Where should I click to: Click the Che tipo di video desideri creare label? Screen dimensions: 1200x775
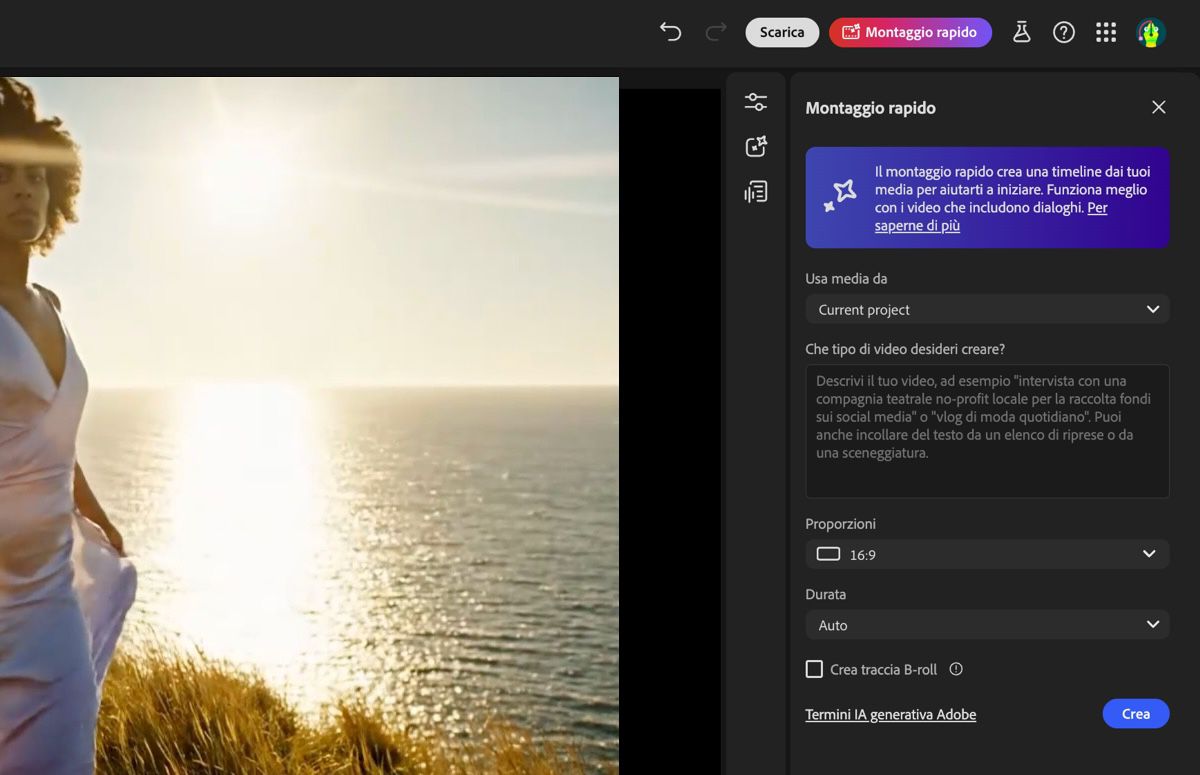click(x=905, y=349)
